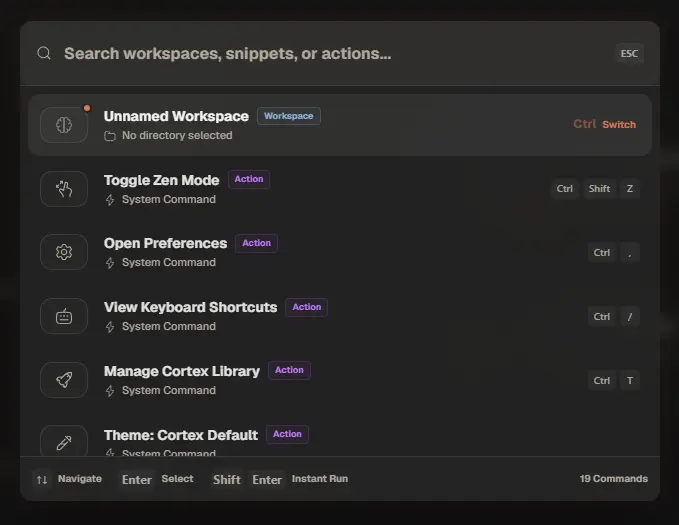This screenshot has width=679, height=525.
Task: Click the hand icon for Toggle Zen Mode
Action: (64, 189)
